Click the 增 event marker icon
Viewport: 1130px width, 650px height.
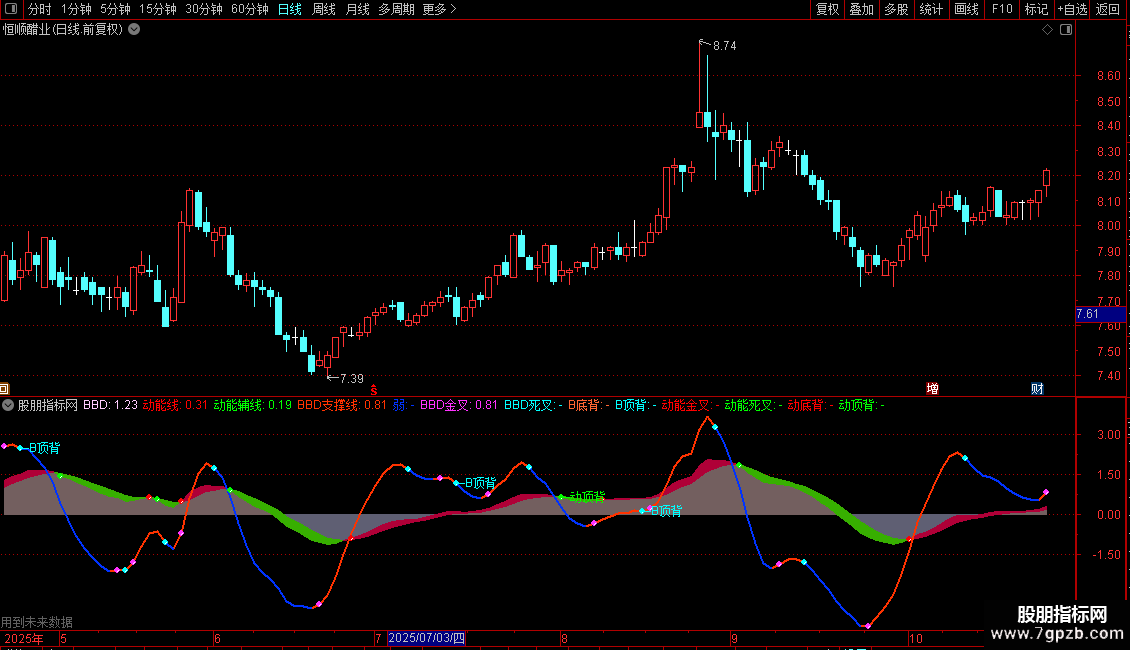[932, 388]
